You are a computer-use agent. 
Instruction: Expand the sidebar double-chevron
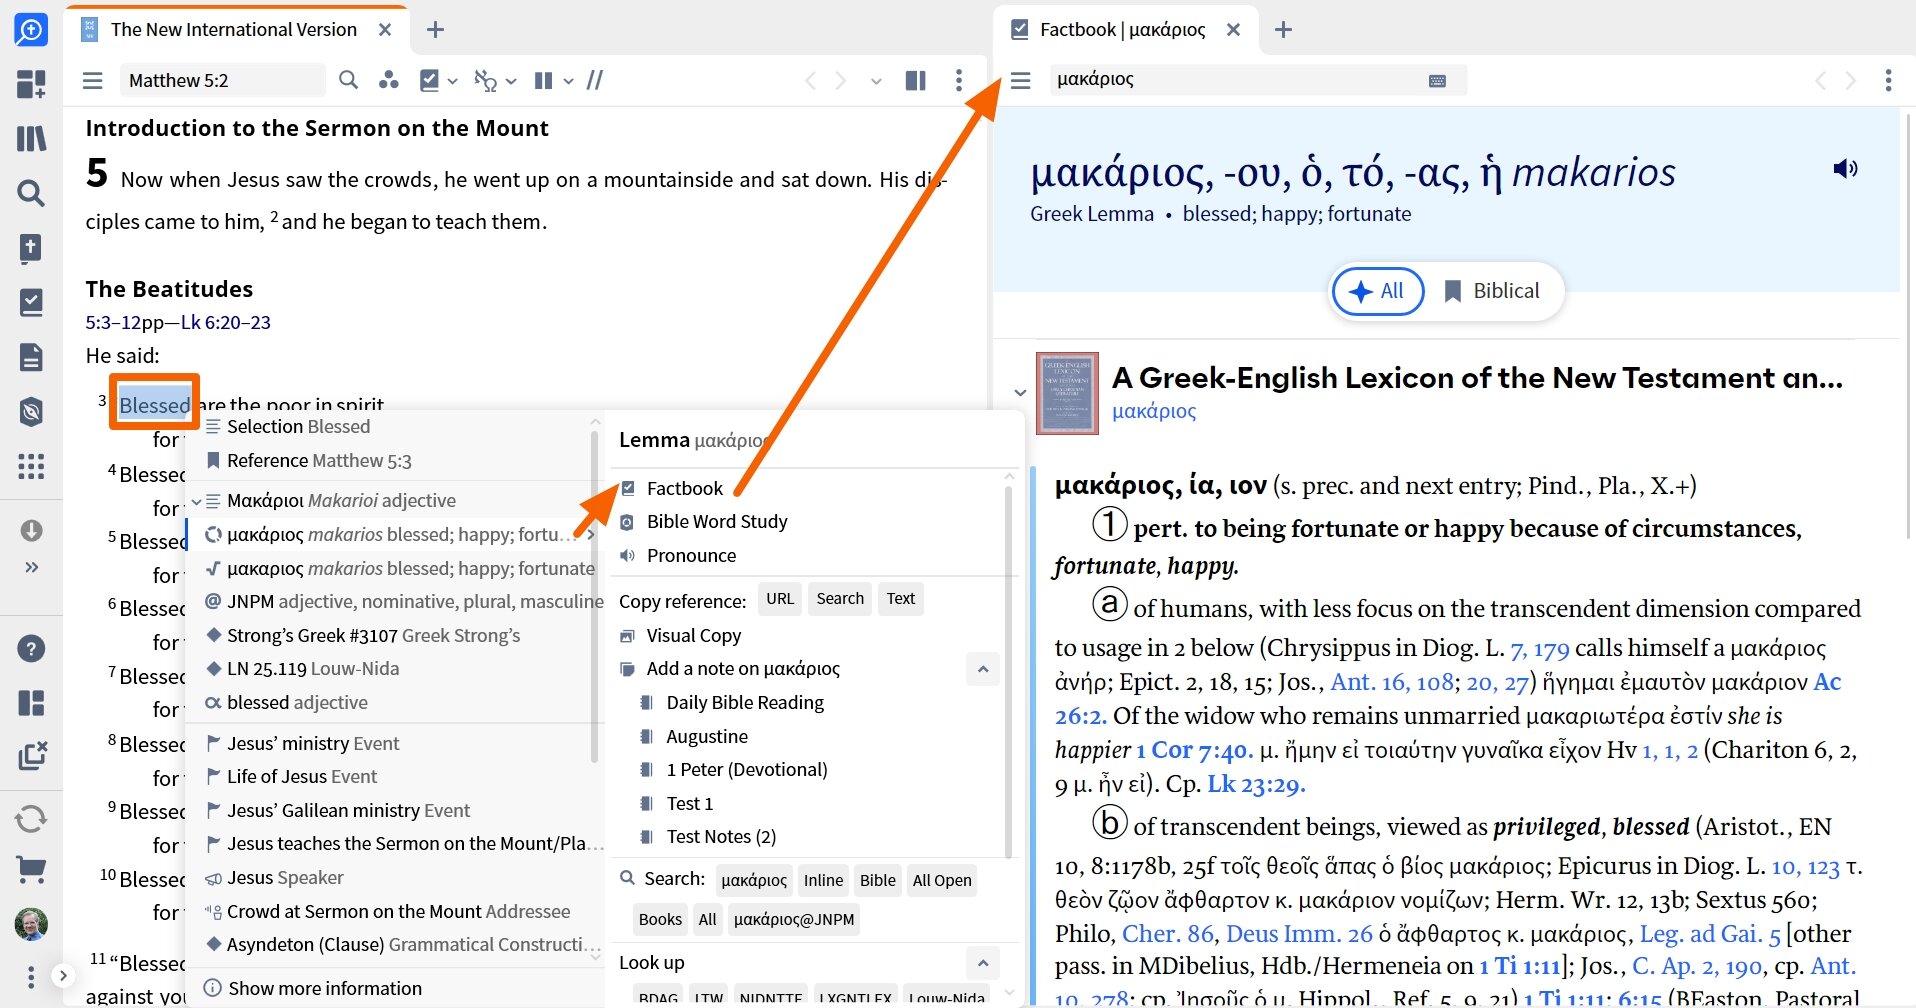click(x=31, y=567)
